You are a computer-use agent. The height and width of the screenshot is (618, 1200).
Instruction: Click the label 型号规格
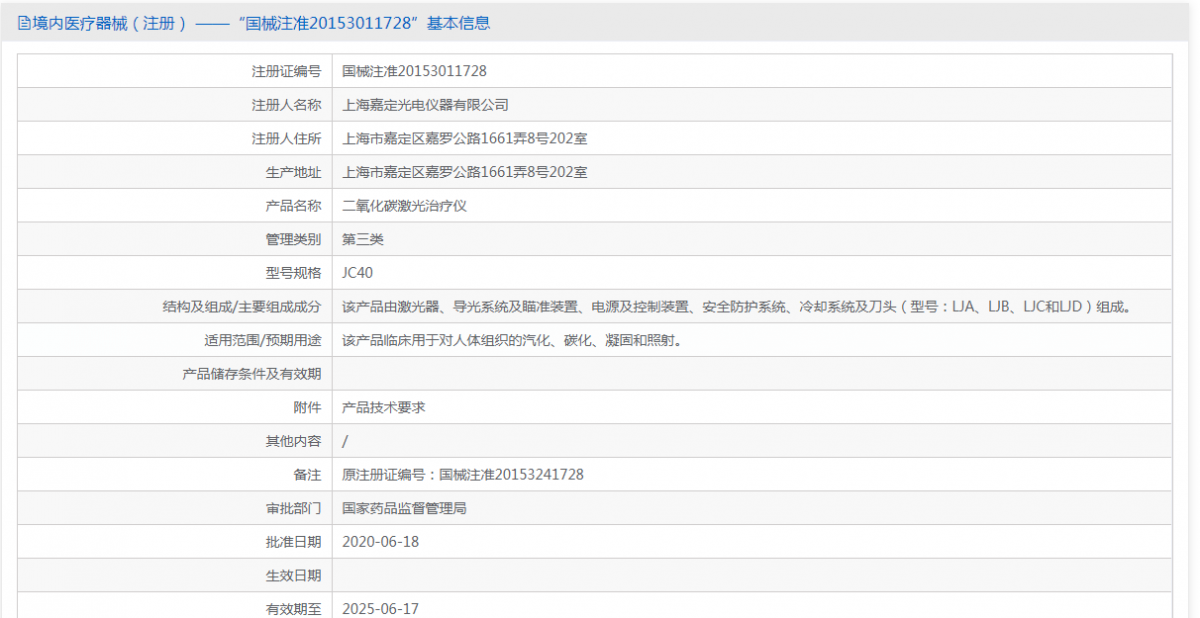point(293,273)
